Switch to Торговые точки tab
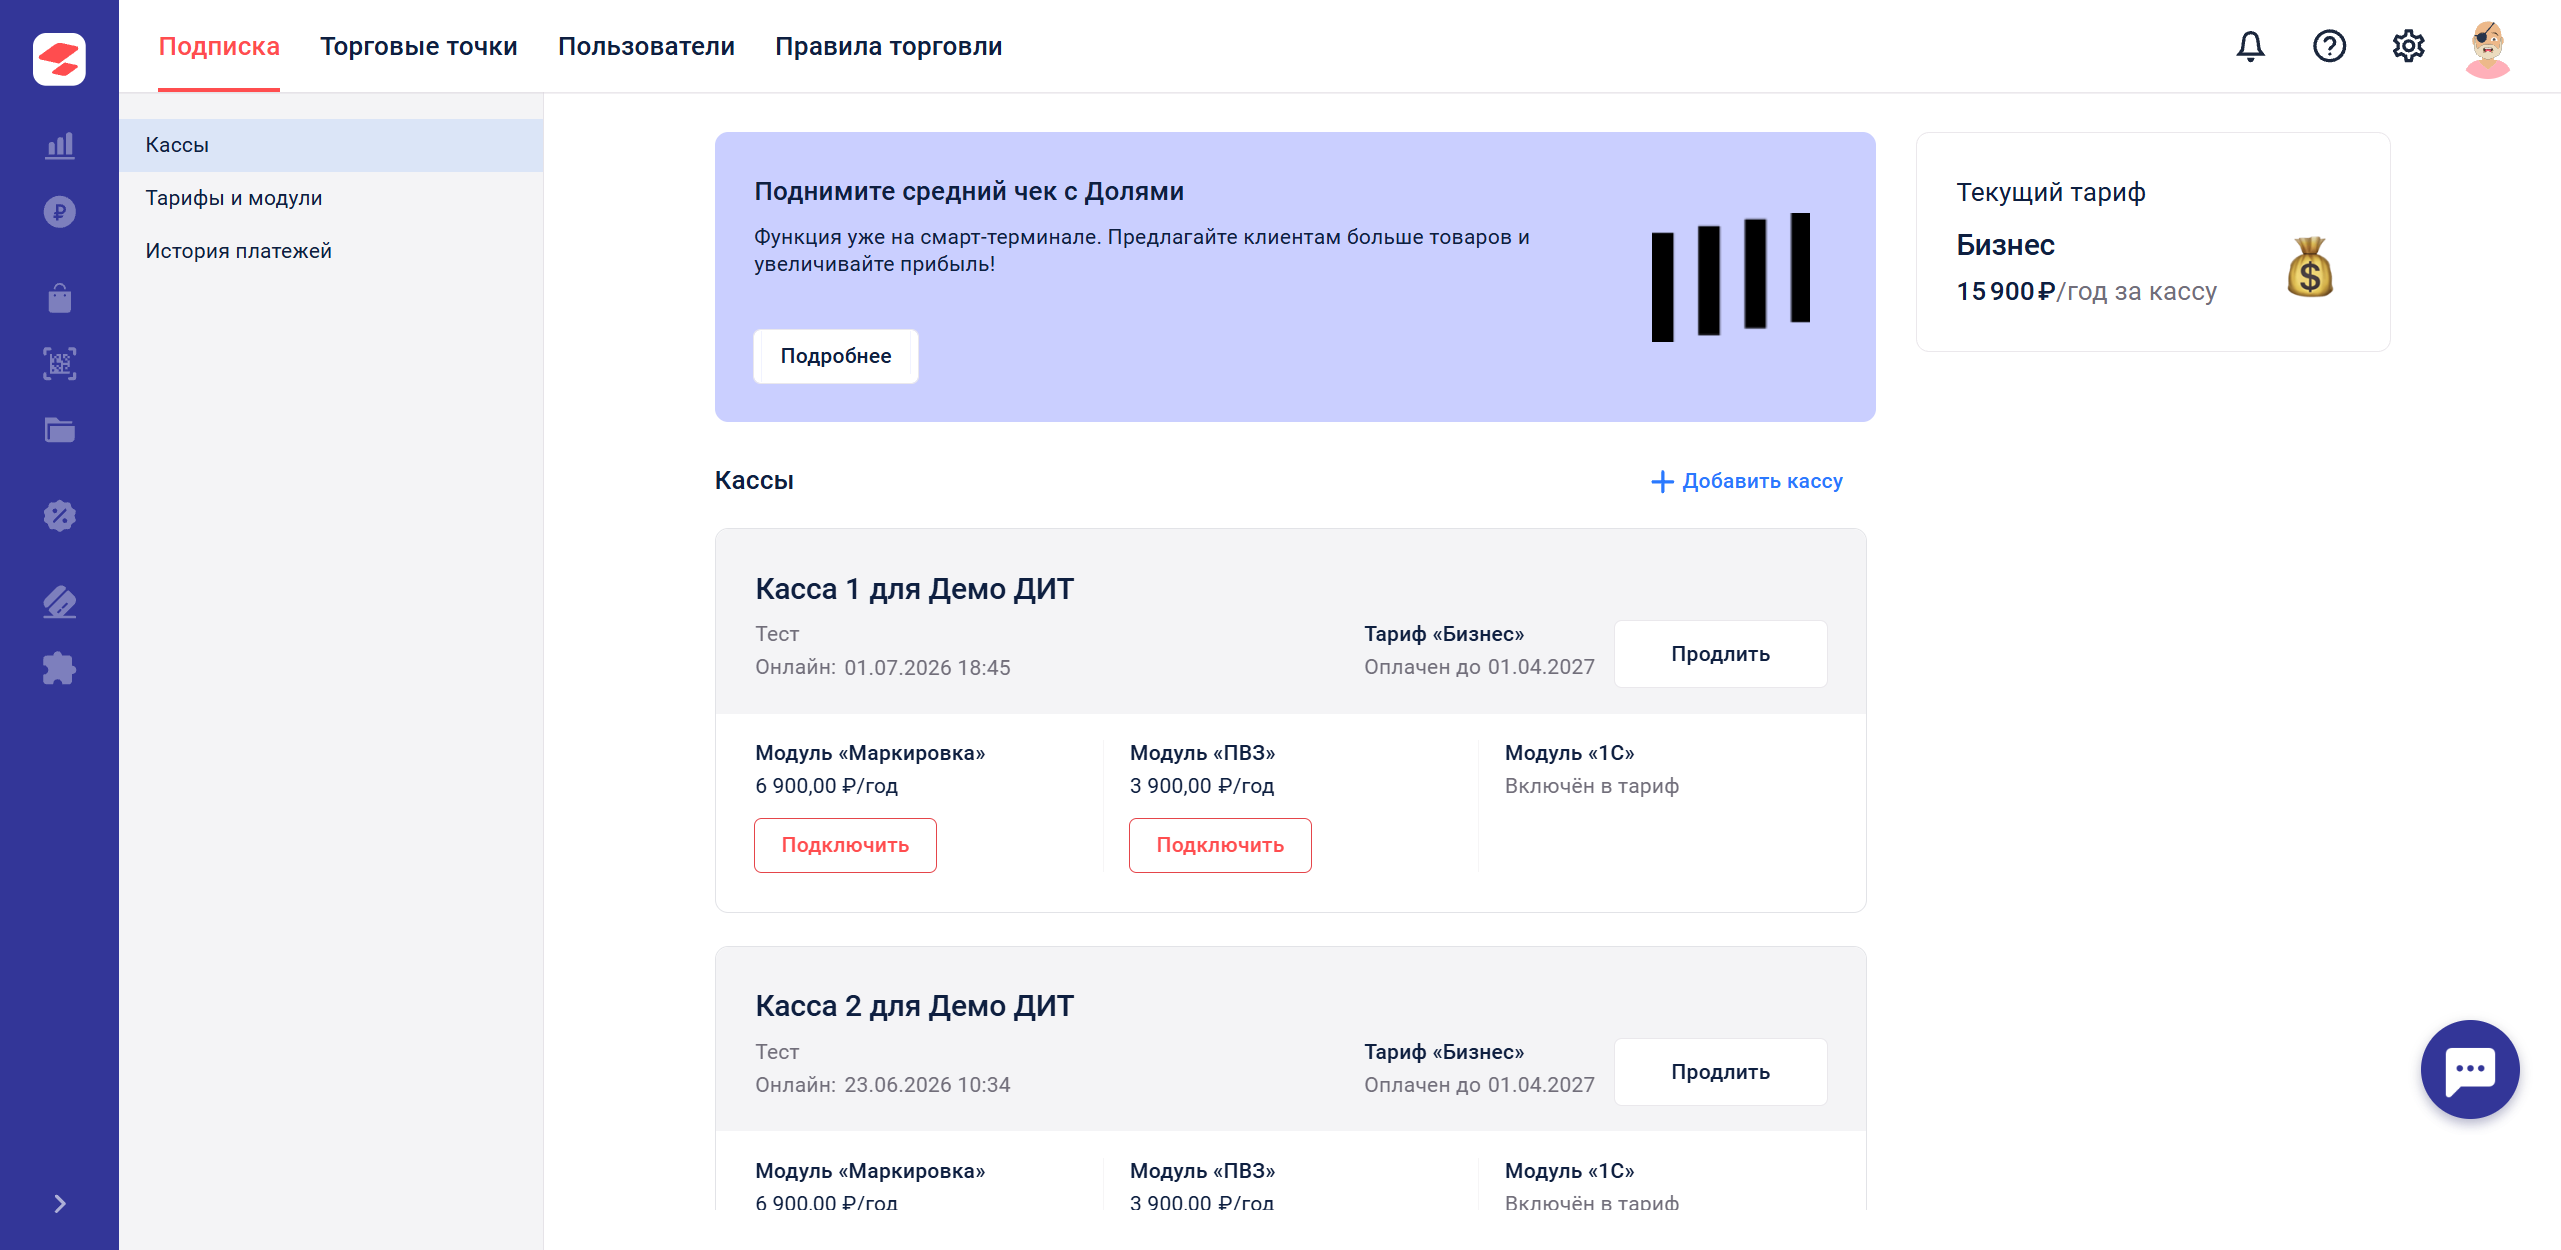The width and height of the screenshot is (2561, 1250). coord(418,46)
